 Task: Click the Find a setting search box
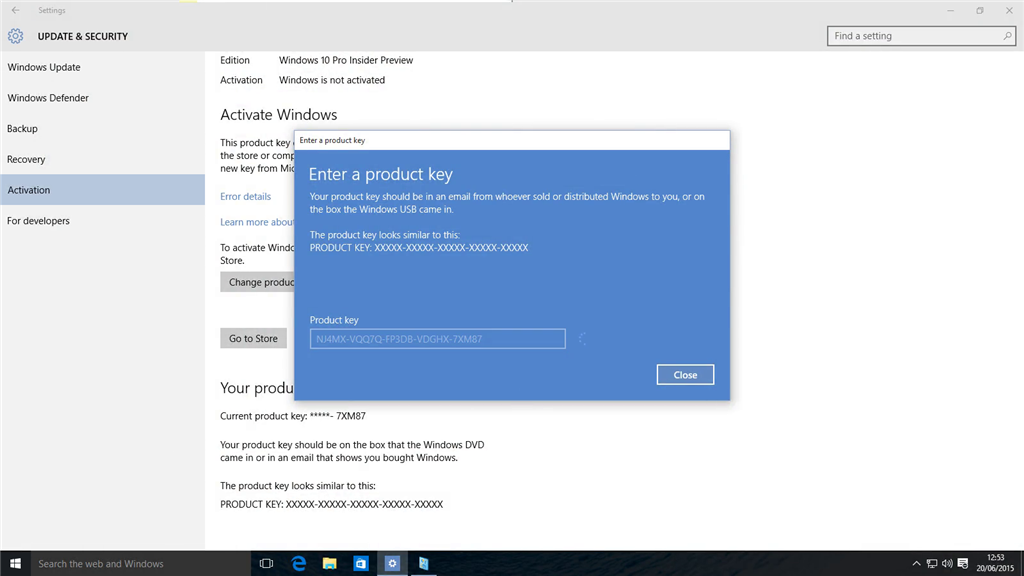[921, 36]
